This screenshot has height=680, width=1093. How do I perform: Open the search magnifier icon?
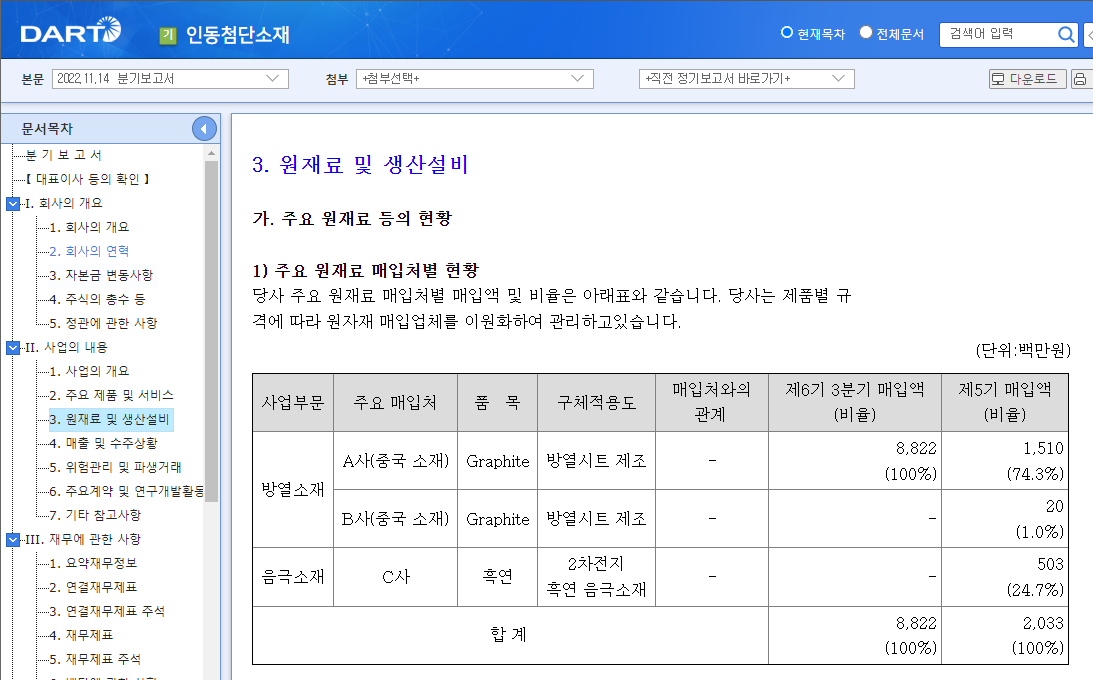[1068, 32]
